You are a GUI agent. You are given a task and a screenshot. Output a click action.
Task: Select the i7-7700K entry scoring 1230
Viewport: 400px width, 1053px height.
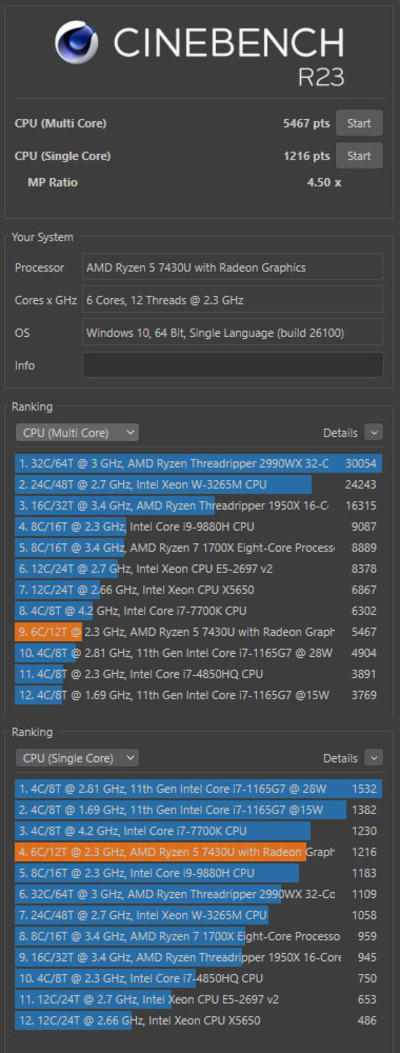tap(199, 831)
